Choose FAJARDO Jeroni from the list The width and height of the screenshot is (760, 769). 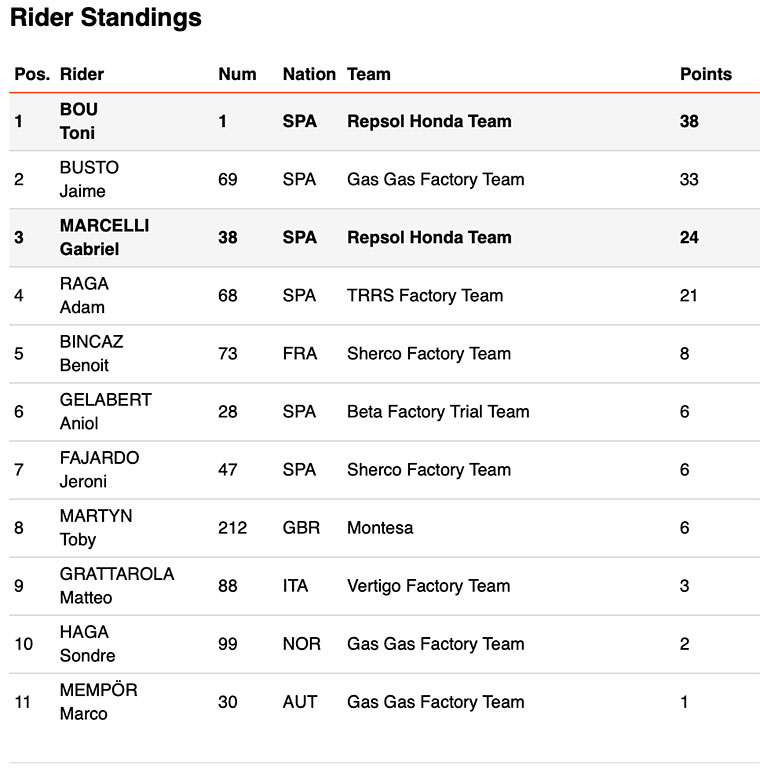point(99,469)
